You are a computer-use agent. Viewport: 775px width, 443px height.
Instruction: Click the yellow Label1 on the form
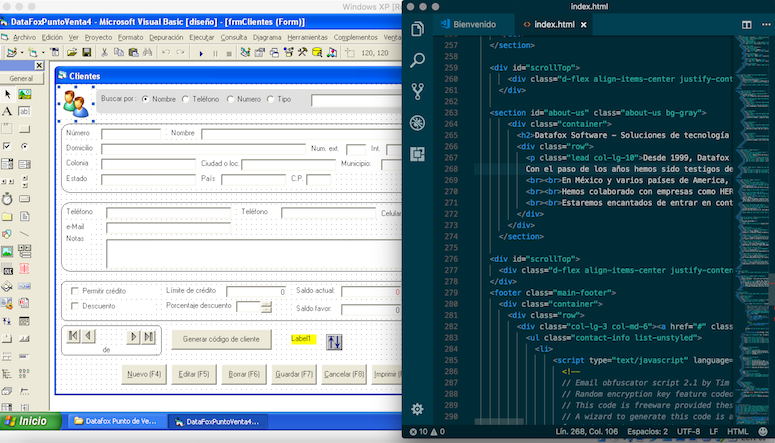tap(303, 339)
